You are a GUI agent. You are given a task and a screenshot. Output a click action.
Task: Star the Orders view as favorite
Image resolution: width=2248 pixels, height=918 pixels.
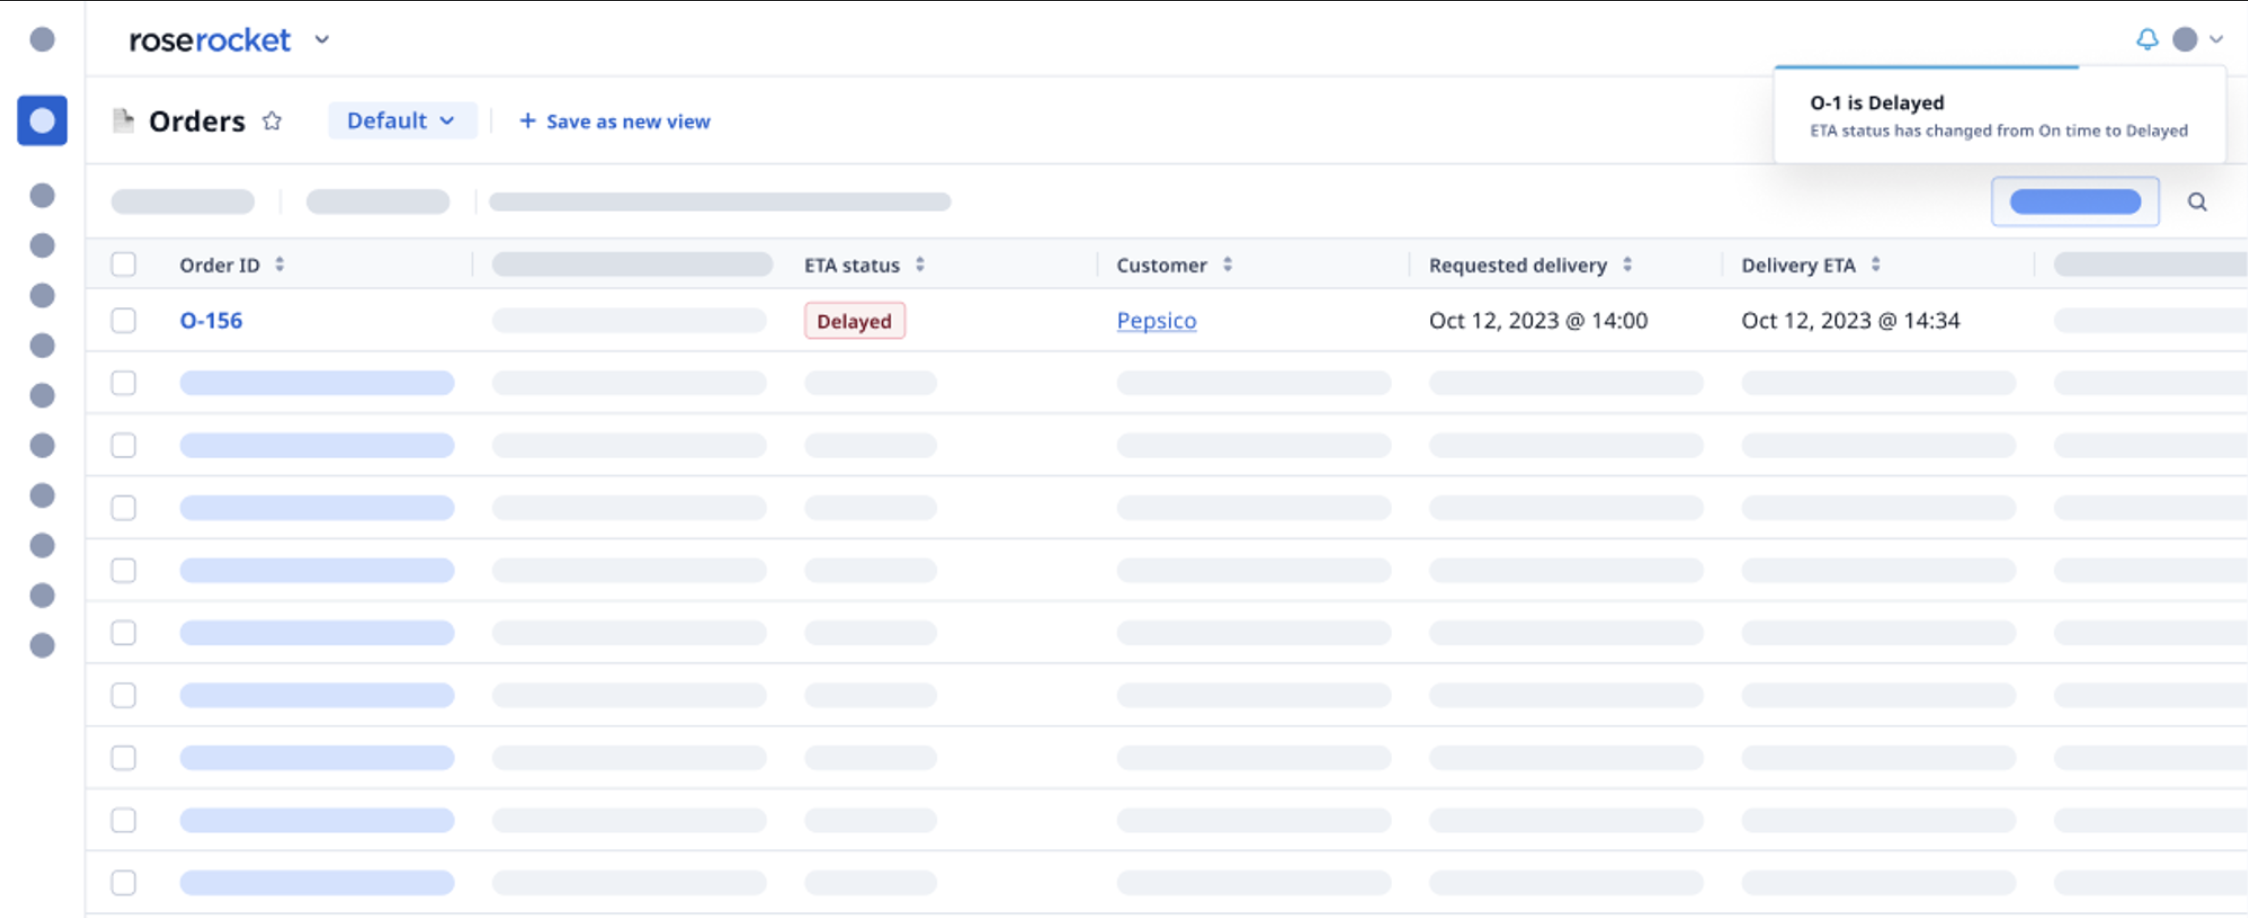coord(271,121)
